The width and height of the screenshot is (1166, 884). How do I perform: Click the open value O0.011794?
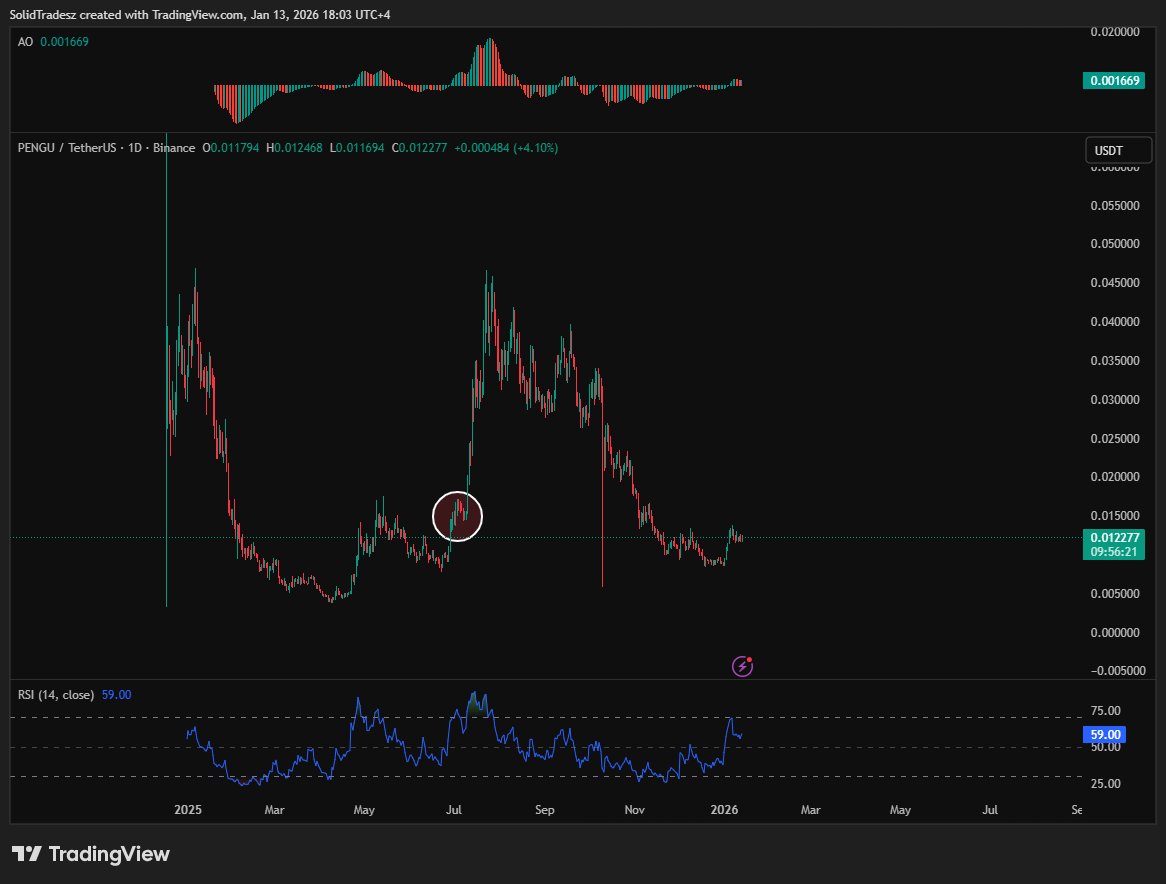pos(231,148)
